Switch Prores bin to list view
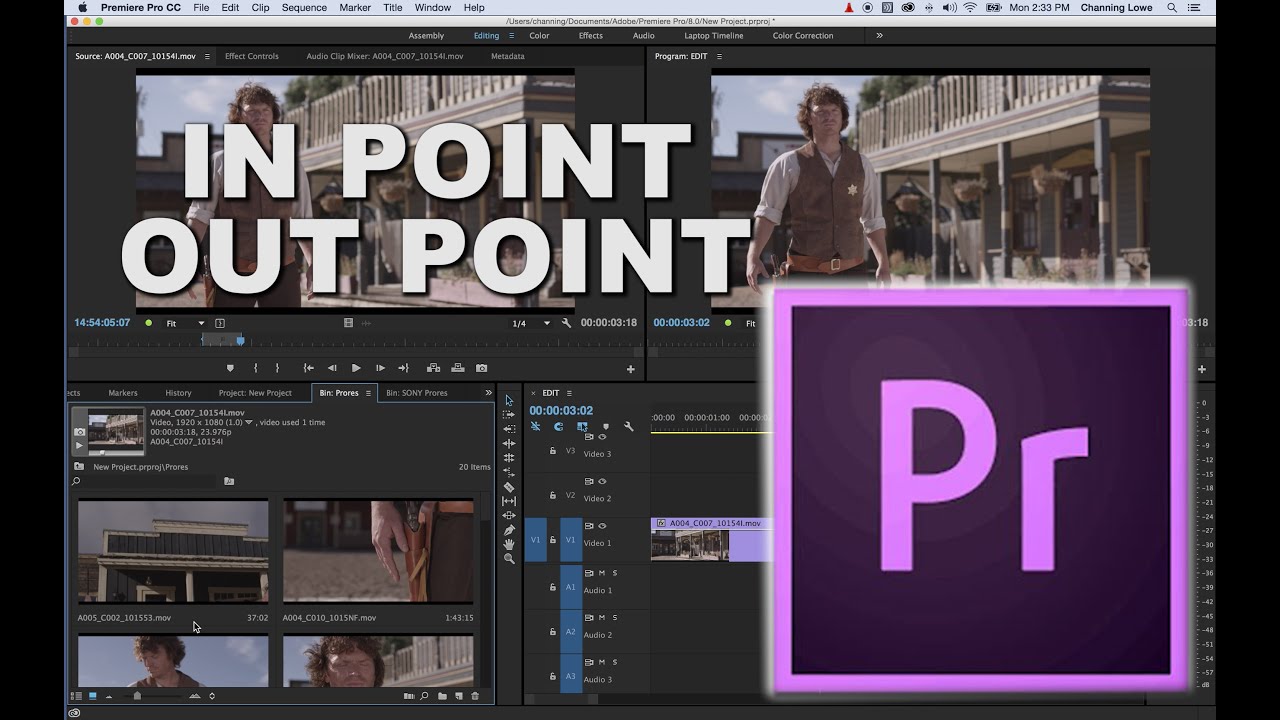 coord(76,696)
